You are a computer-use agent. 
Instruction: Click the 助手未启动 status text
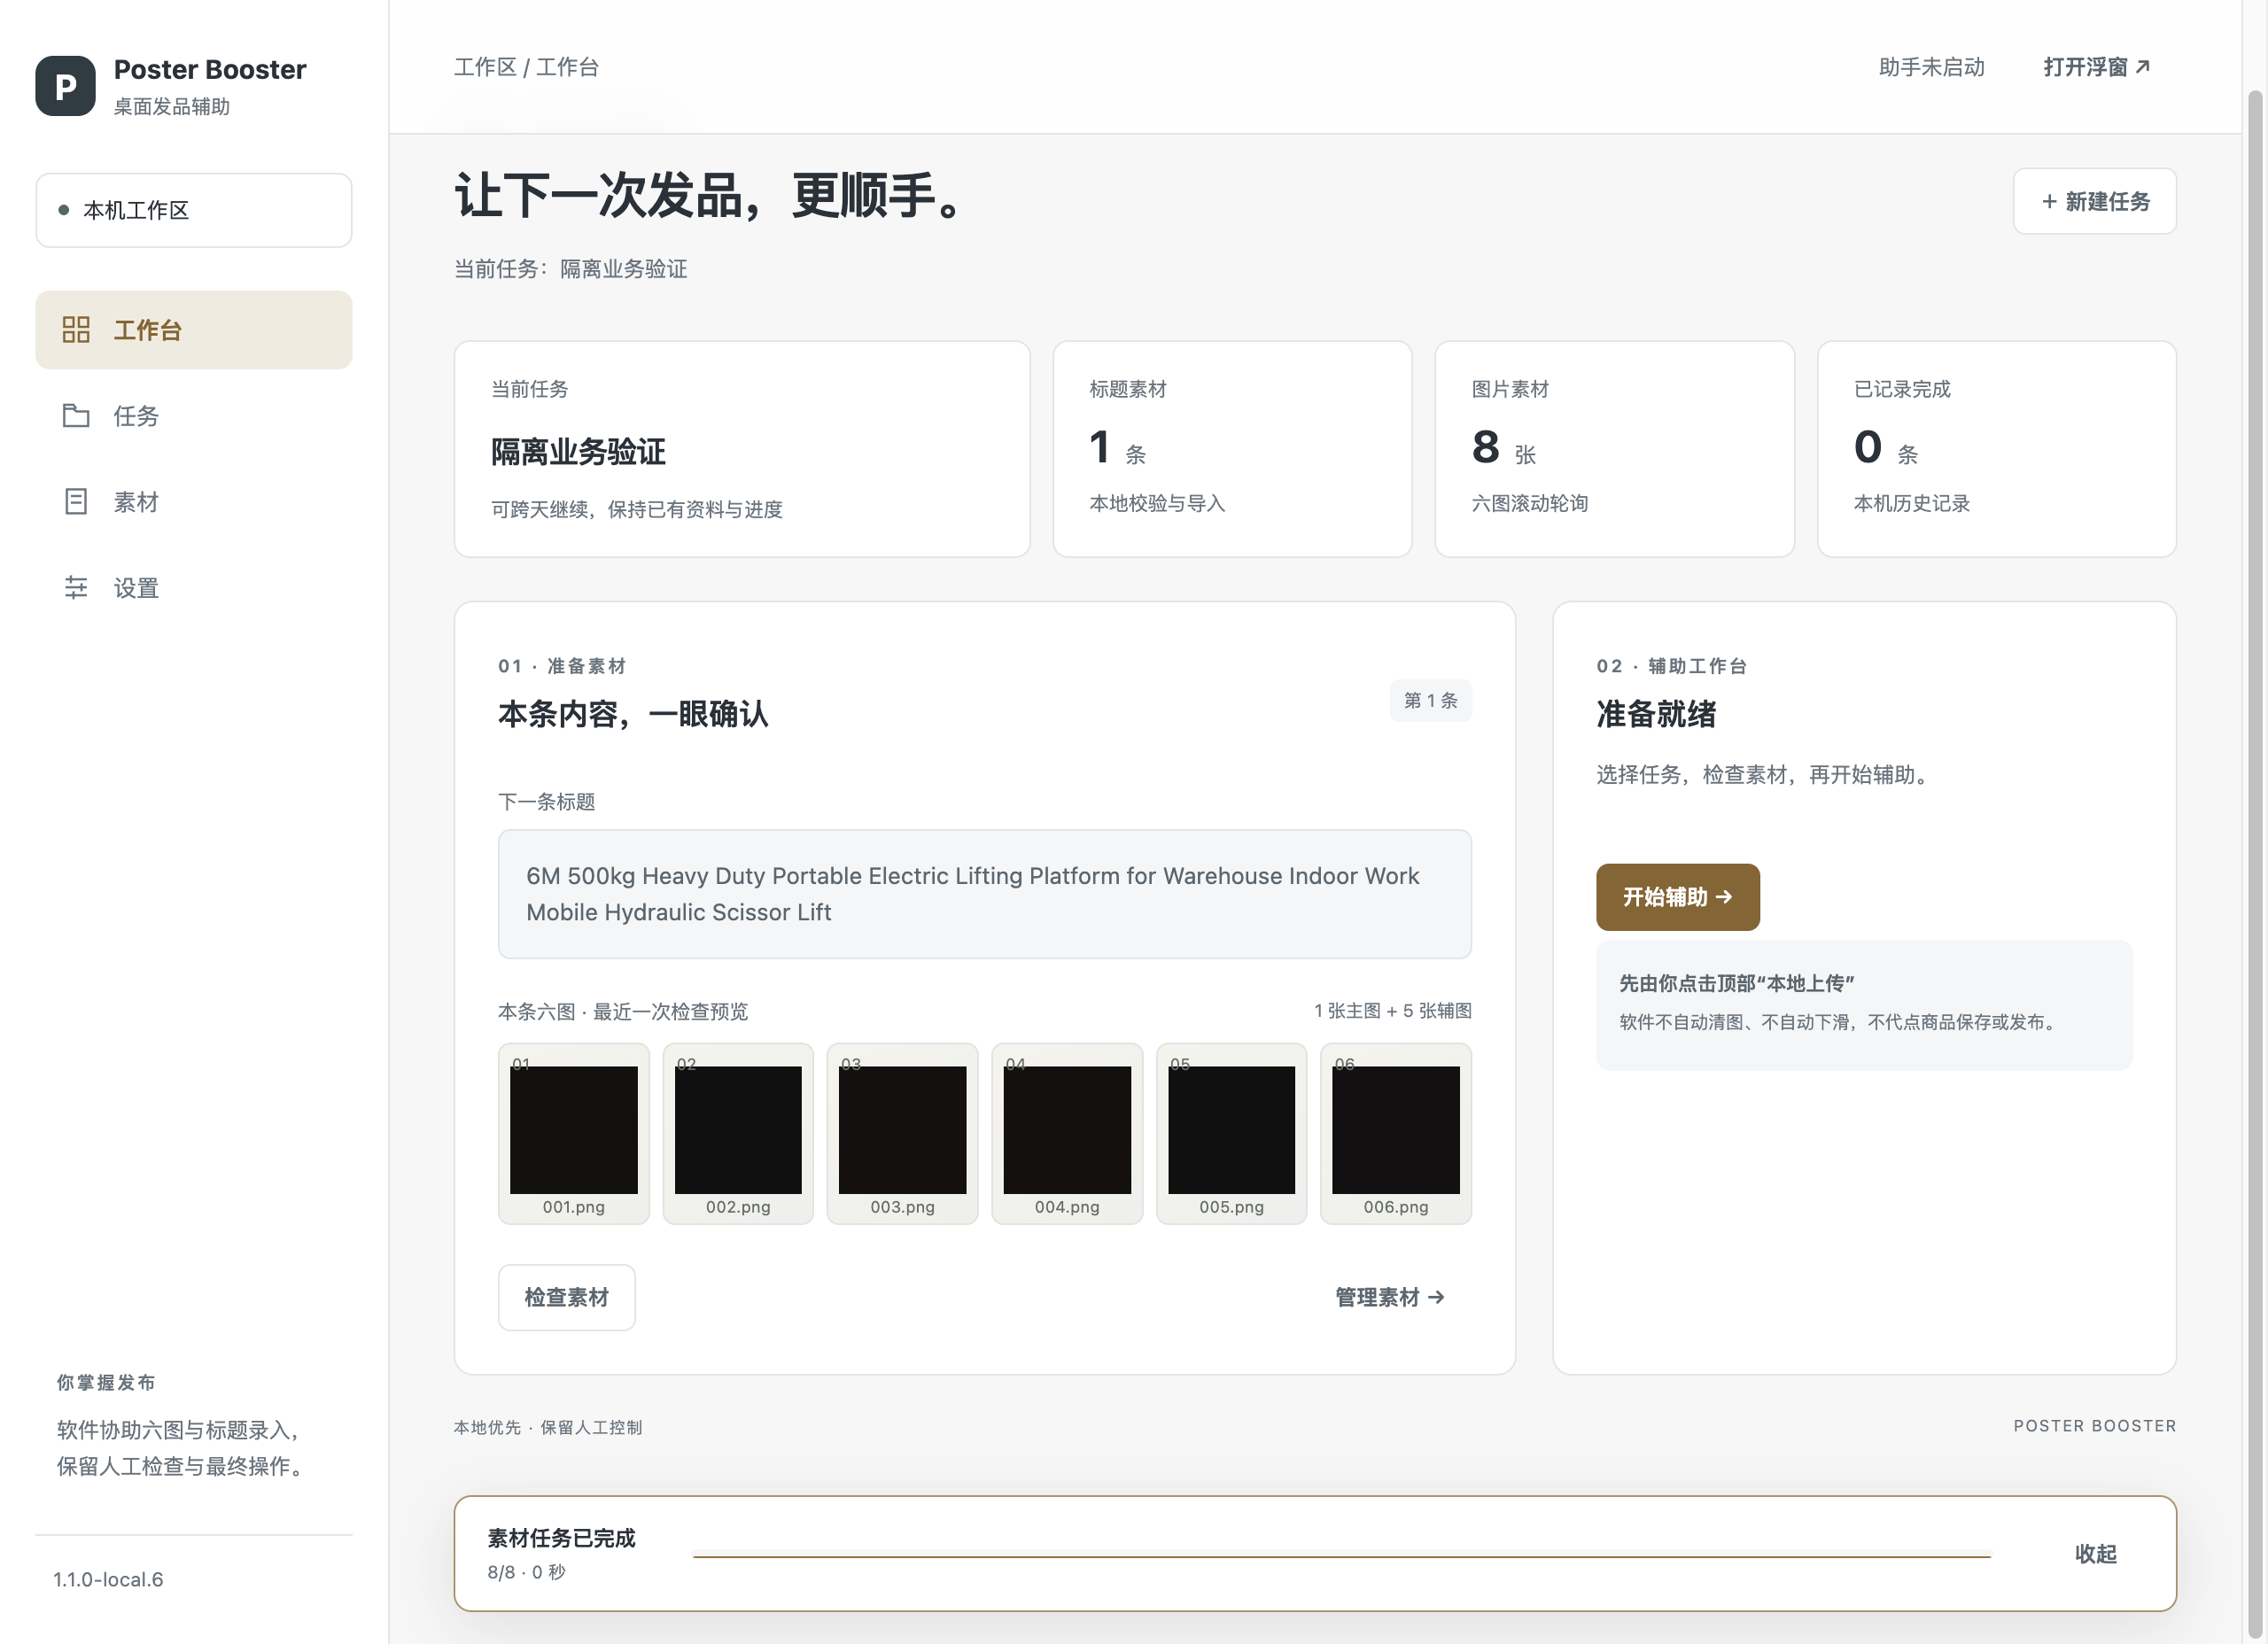(1932, 67)
